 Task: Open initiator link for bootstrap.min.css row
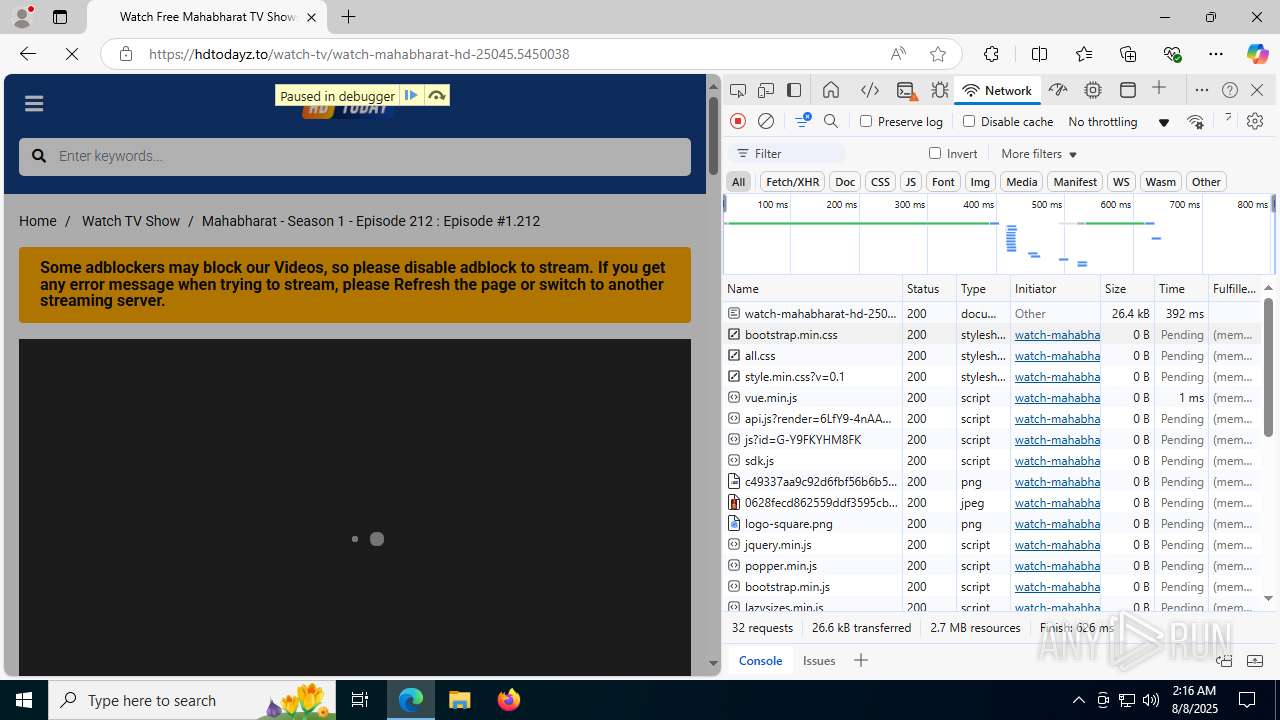point(1057,334)
